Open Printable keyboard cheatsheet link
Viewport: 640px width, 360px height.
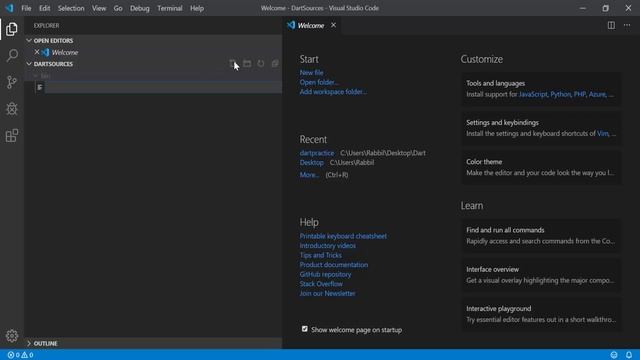pyautogui.click(x=343, y=236)
